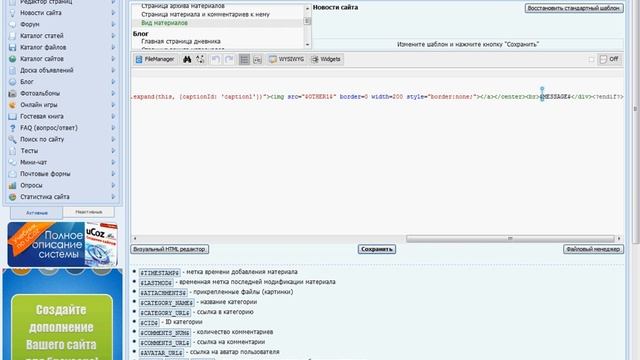Click the Тесты sidebar icon
Screen dimensions: 640x360
[x=13, y=151]
